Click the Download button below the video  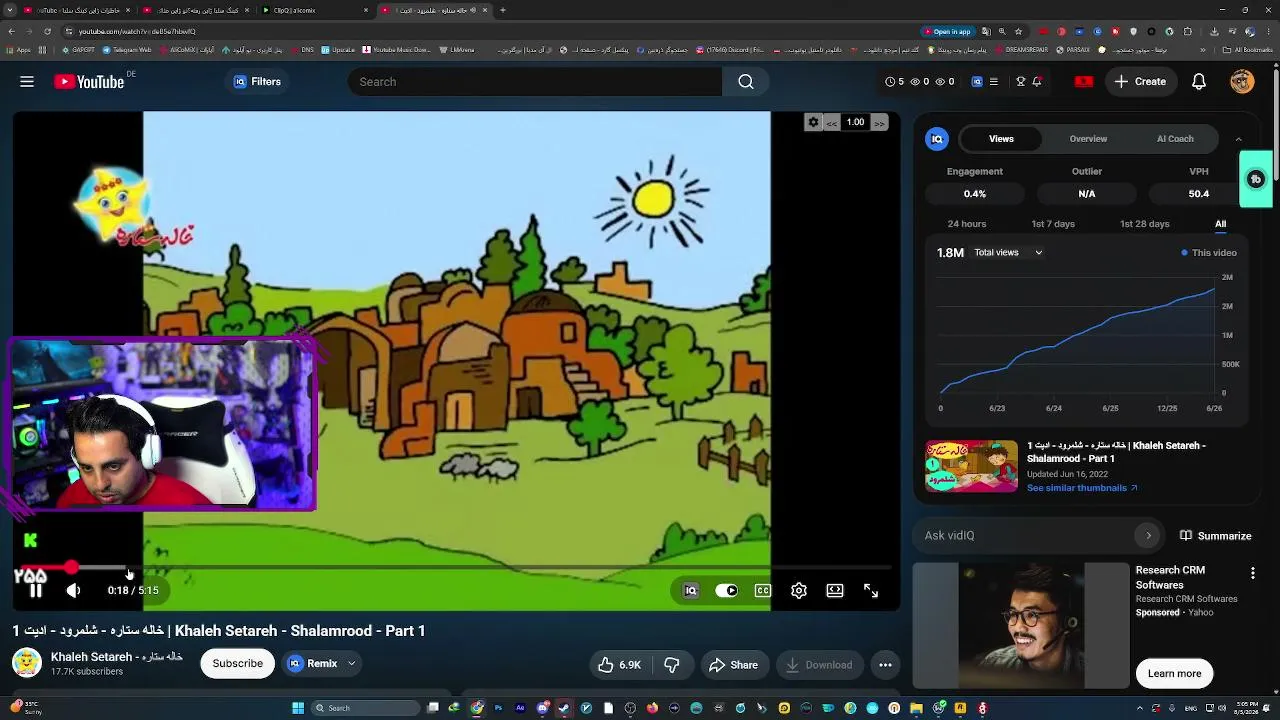(x=819, y=665)
